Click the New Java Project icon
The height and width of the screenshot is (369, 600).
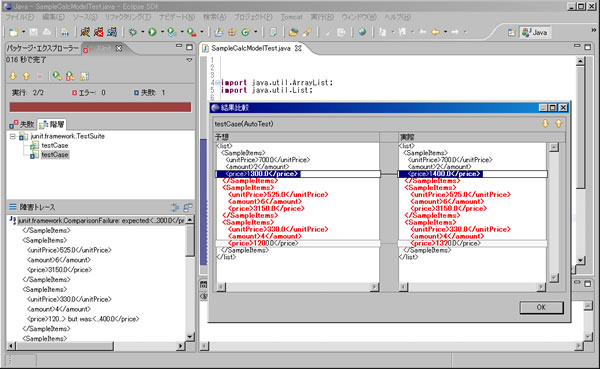pyautogui.click(x=219, y=33)
